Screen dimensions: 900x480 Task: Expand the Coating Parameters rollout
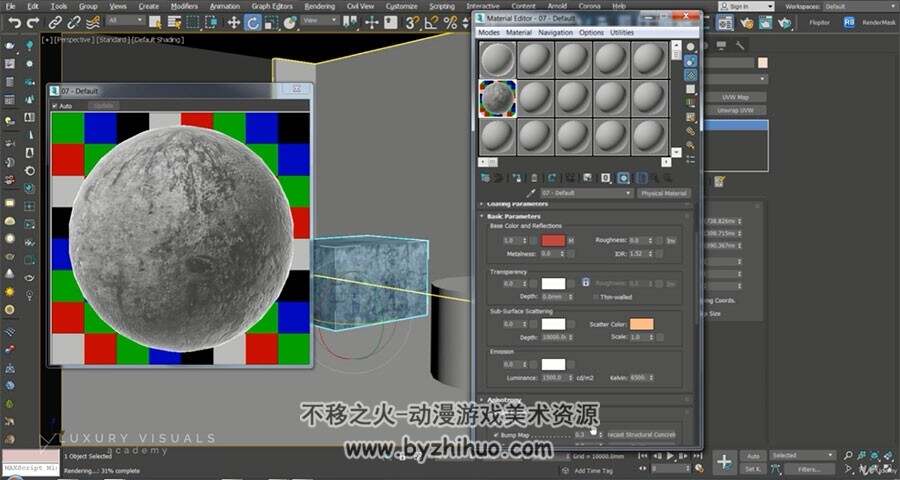coord(517,204)
